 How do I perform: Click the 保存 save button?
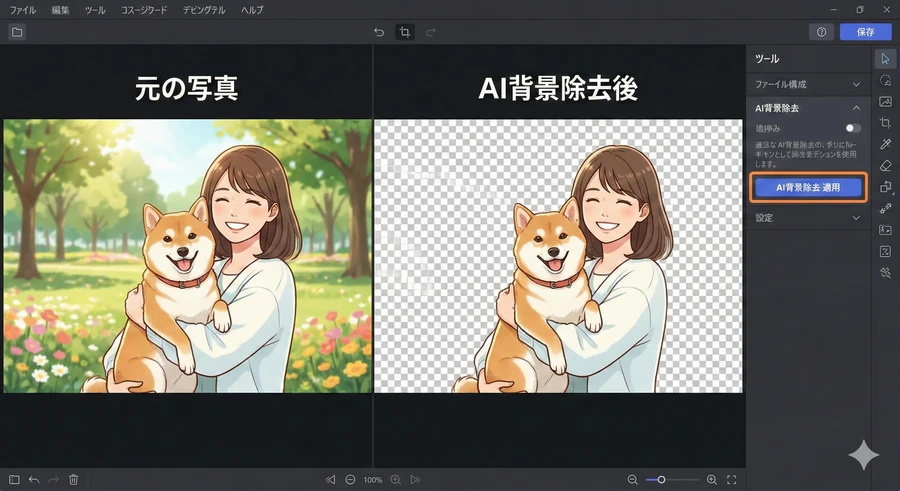(865, 32)
